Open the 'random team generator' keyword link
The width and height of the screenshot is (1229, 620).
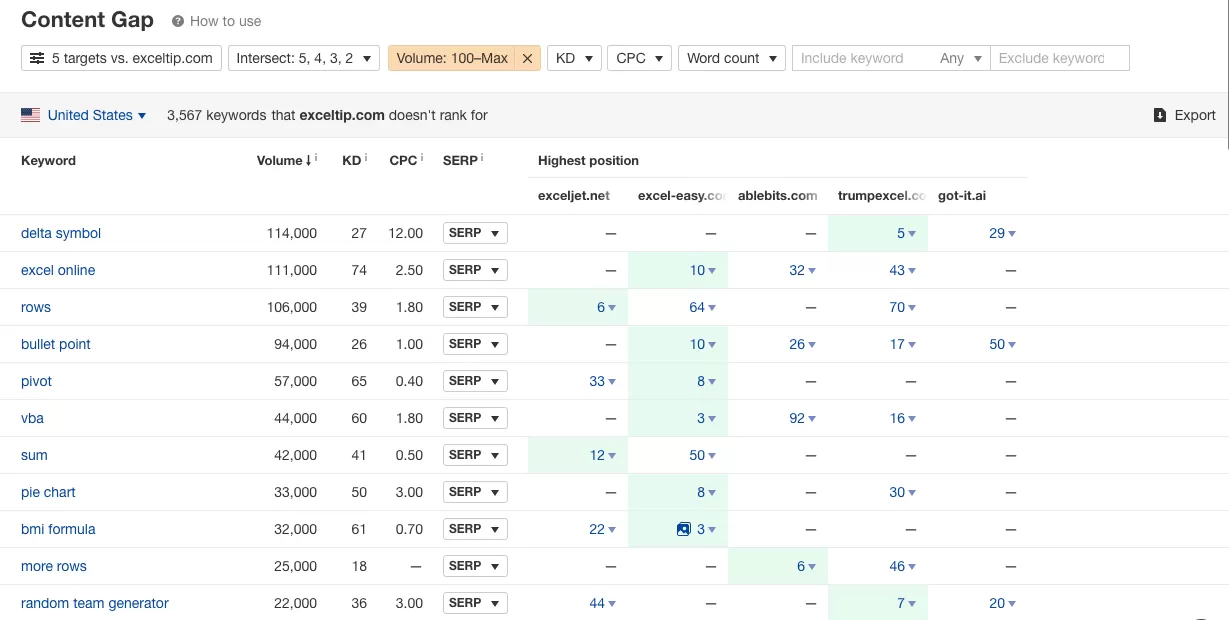coord(95,603)
